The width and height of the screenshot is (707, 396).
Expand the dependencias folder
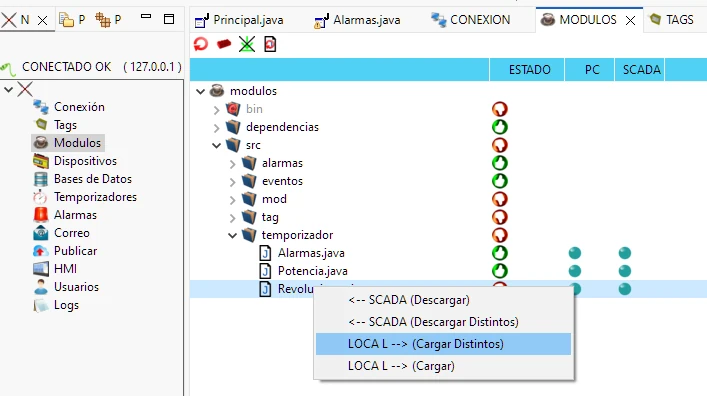(x=216, y=128)
